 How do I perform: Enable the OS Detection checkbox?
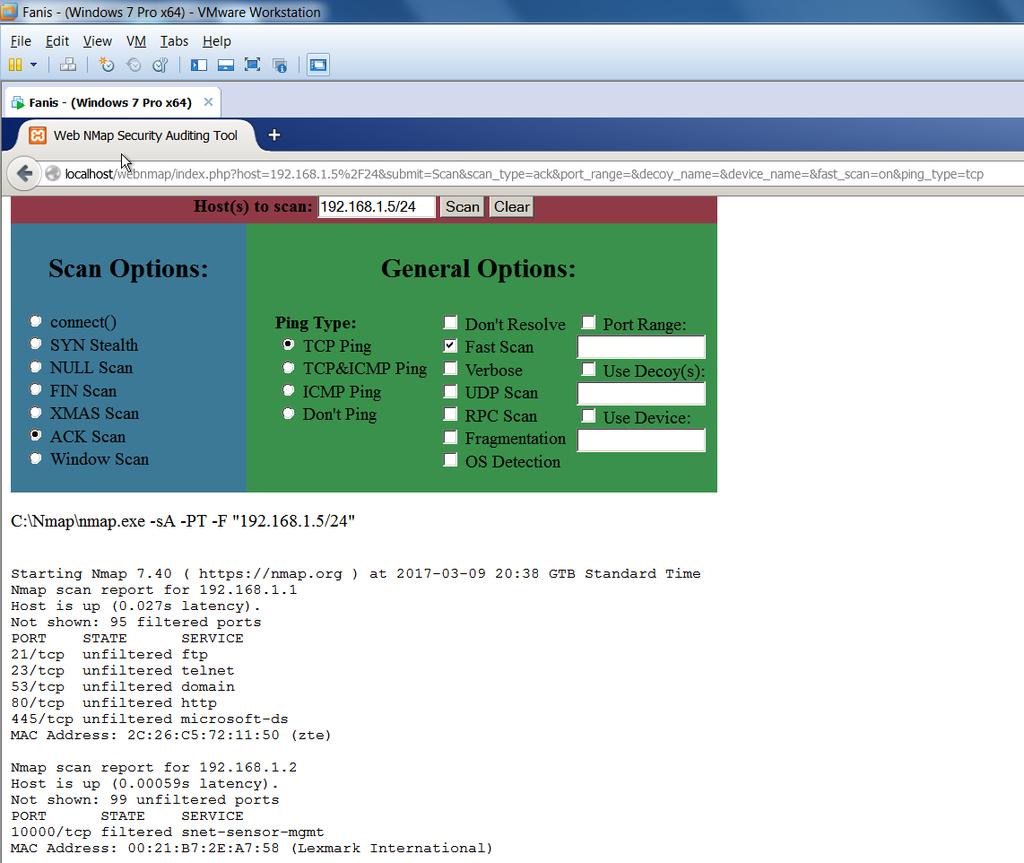[x=450, y=460]
